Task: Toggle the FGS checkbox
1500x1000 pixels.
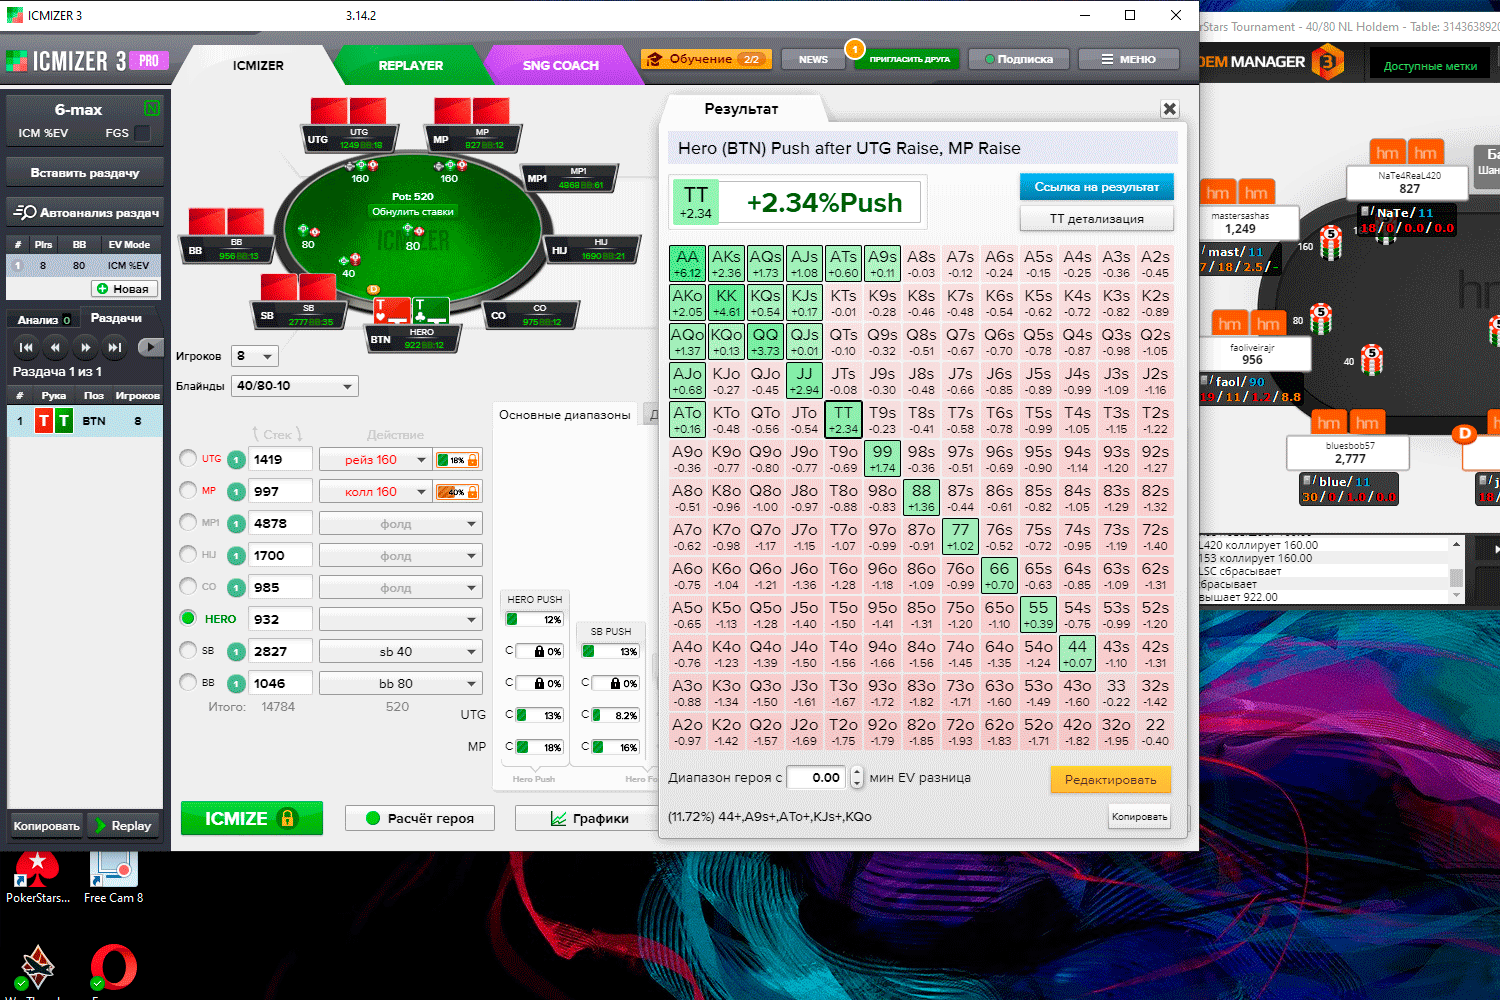Action: click(x=142, y=133)
